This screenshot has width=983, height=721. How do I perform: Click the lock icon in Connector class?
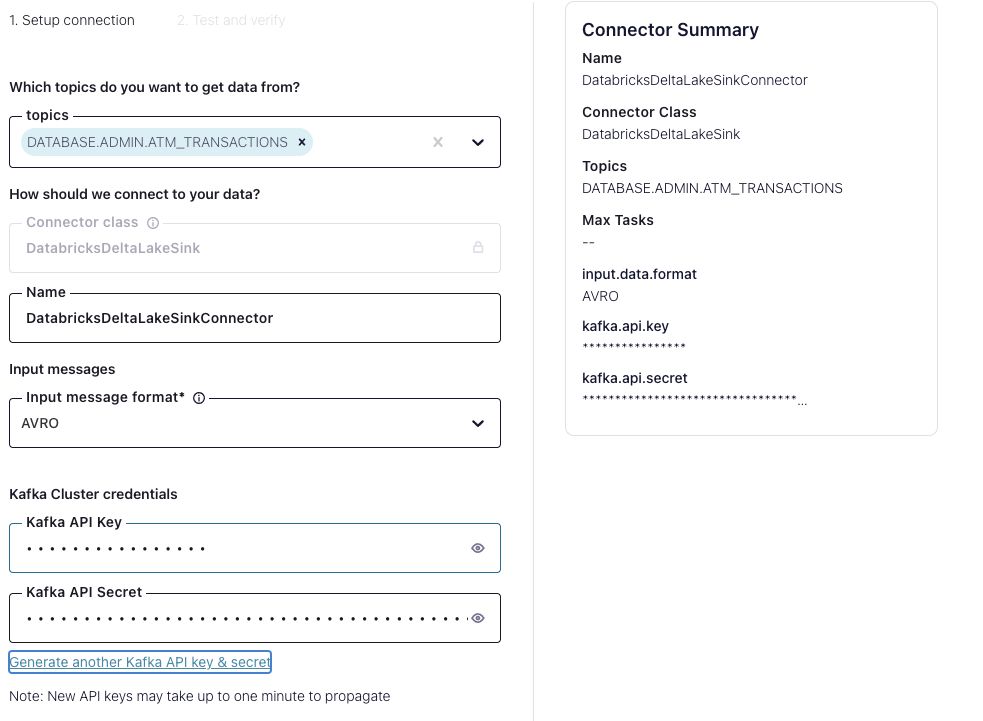point(478,247)
